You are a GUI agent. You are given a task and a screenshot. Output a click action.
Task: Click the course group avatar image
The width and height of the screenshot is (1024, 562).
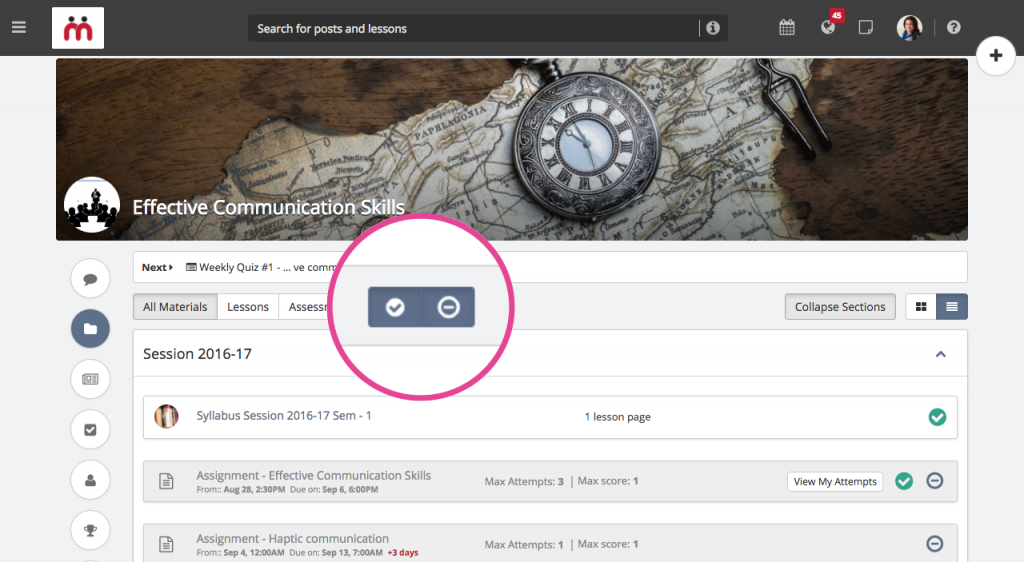tap(92, 205)
